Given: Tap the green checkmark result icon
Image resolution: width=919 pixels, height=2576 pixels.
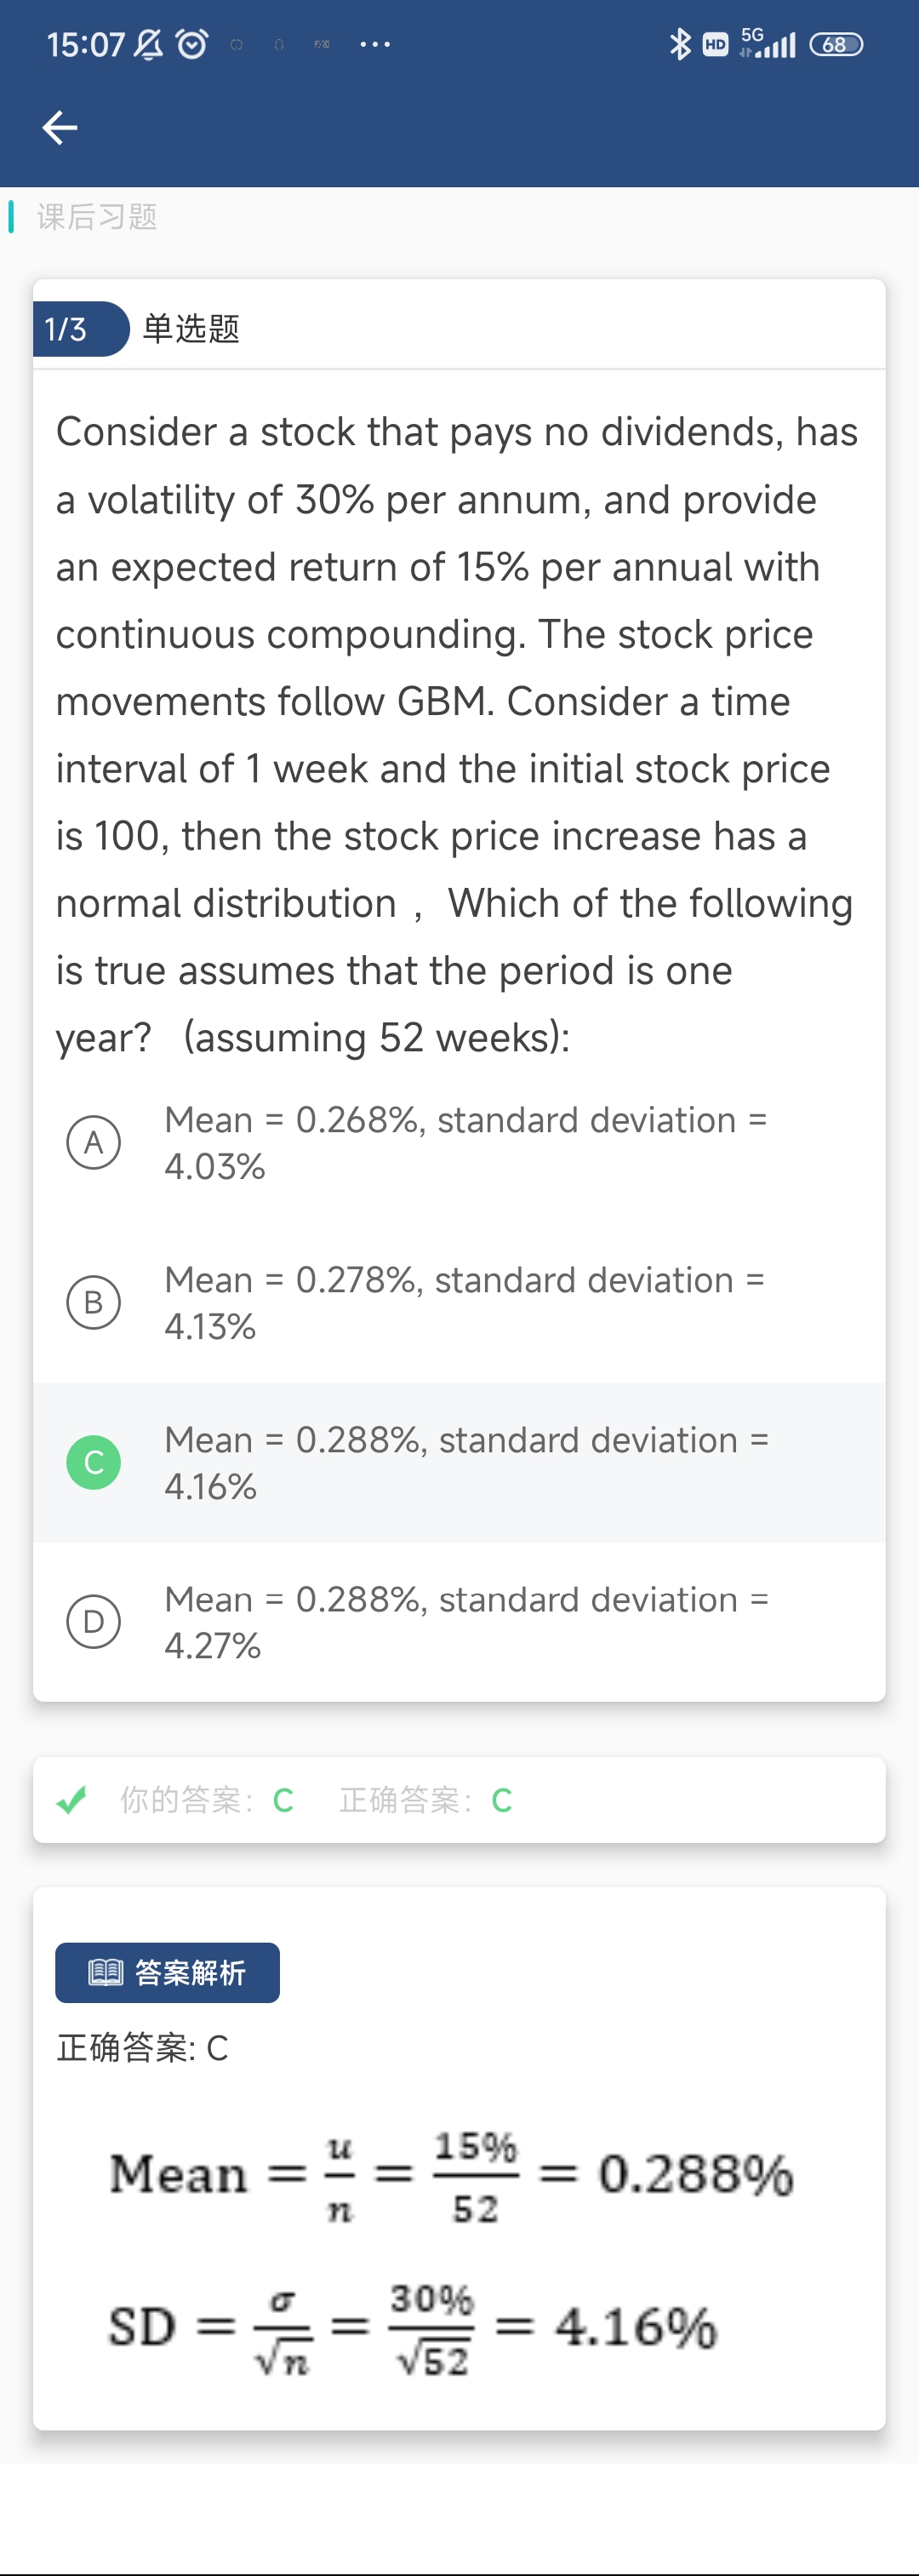Looking at the screenshot, I should [72, 1800].
